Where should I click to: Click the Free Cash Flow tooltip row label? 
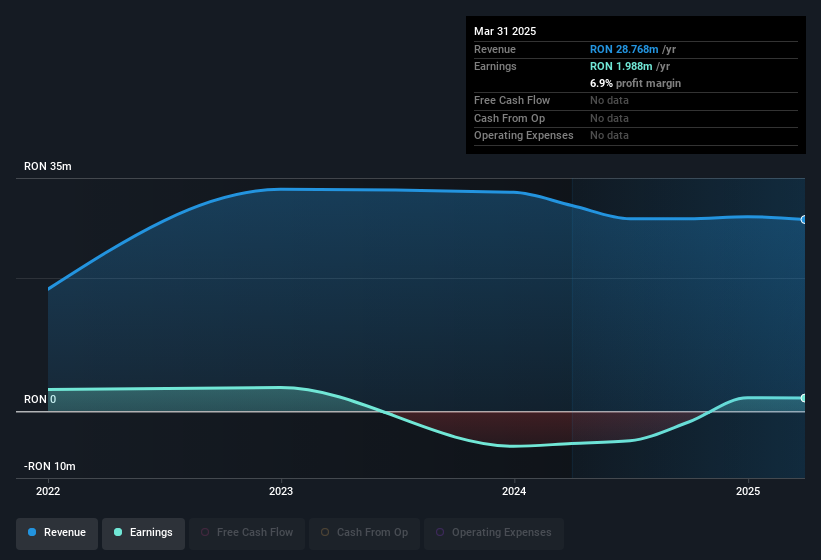(512, 100)
